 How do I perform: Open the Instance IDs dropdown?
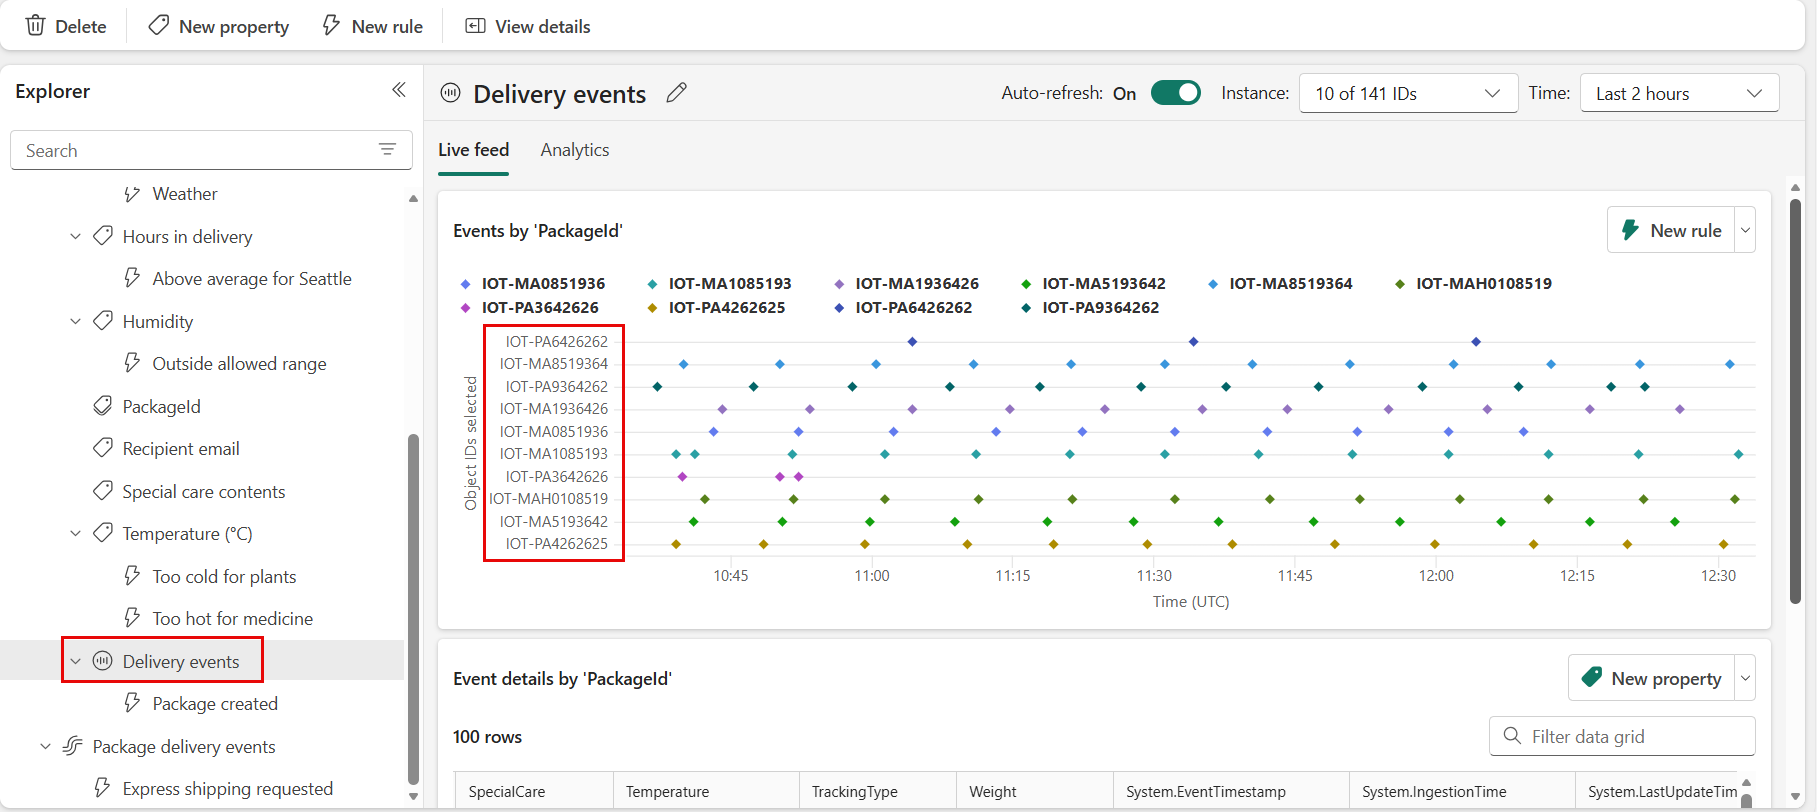coord(1407,93)
